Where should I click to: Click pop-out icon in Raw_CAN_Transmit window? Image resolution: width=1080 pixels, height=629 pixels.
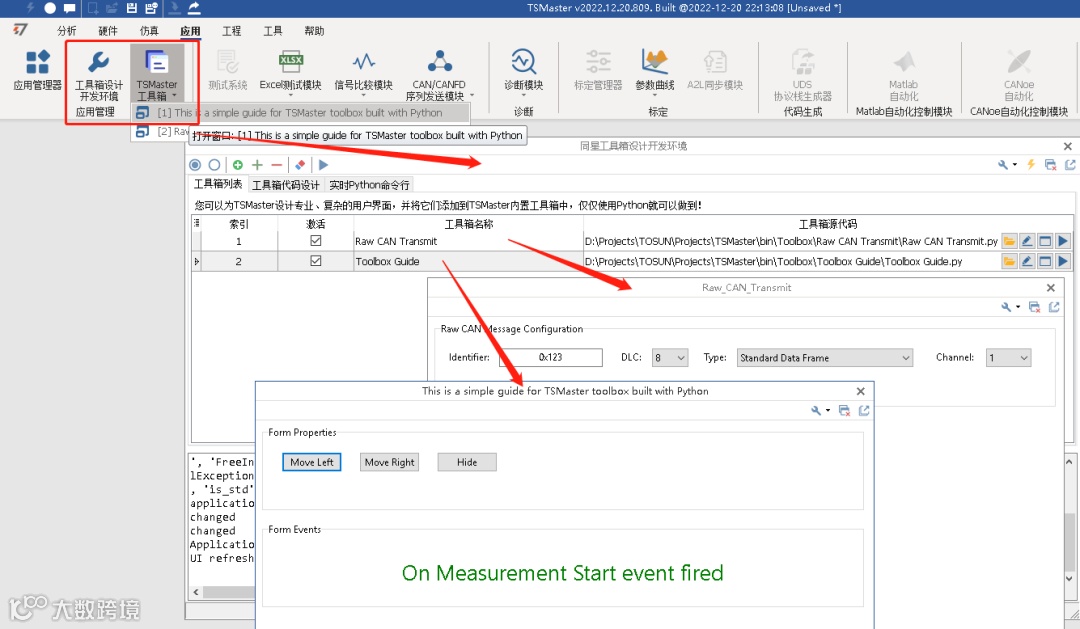click(x=1054, y=307)
